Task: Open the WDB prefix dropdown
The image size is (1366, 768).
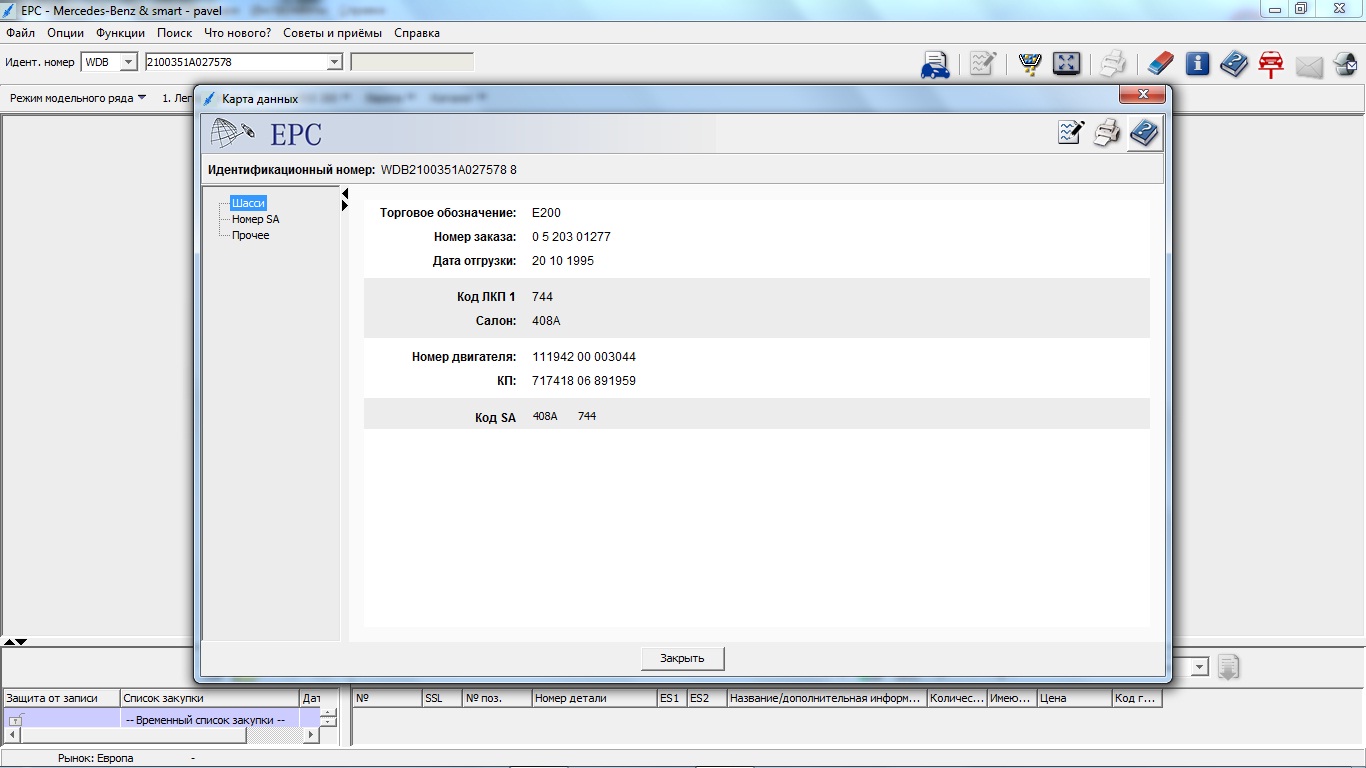Action: (128, 62)
